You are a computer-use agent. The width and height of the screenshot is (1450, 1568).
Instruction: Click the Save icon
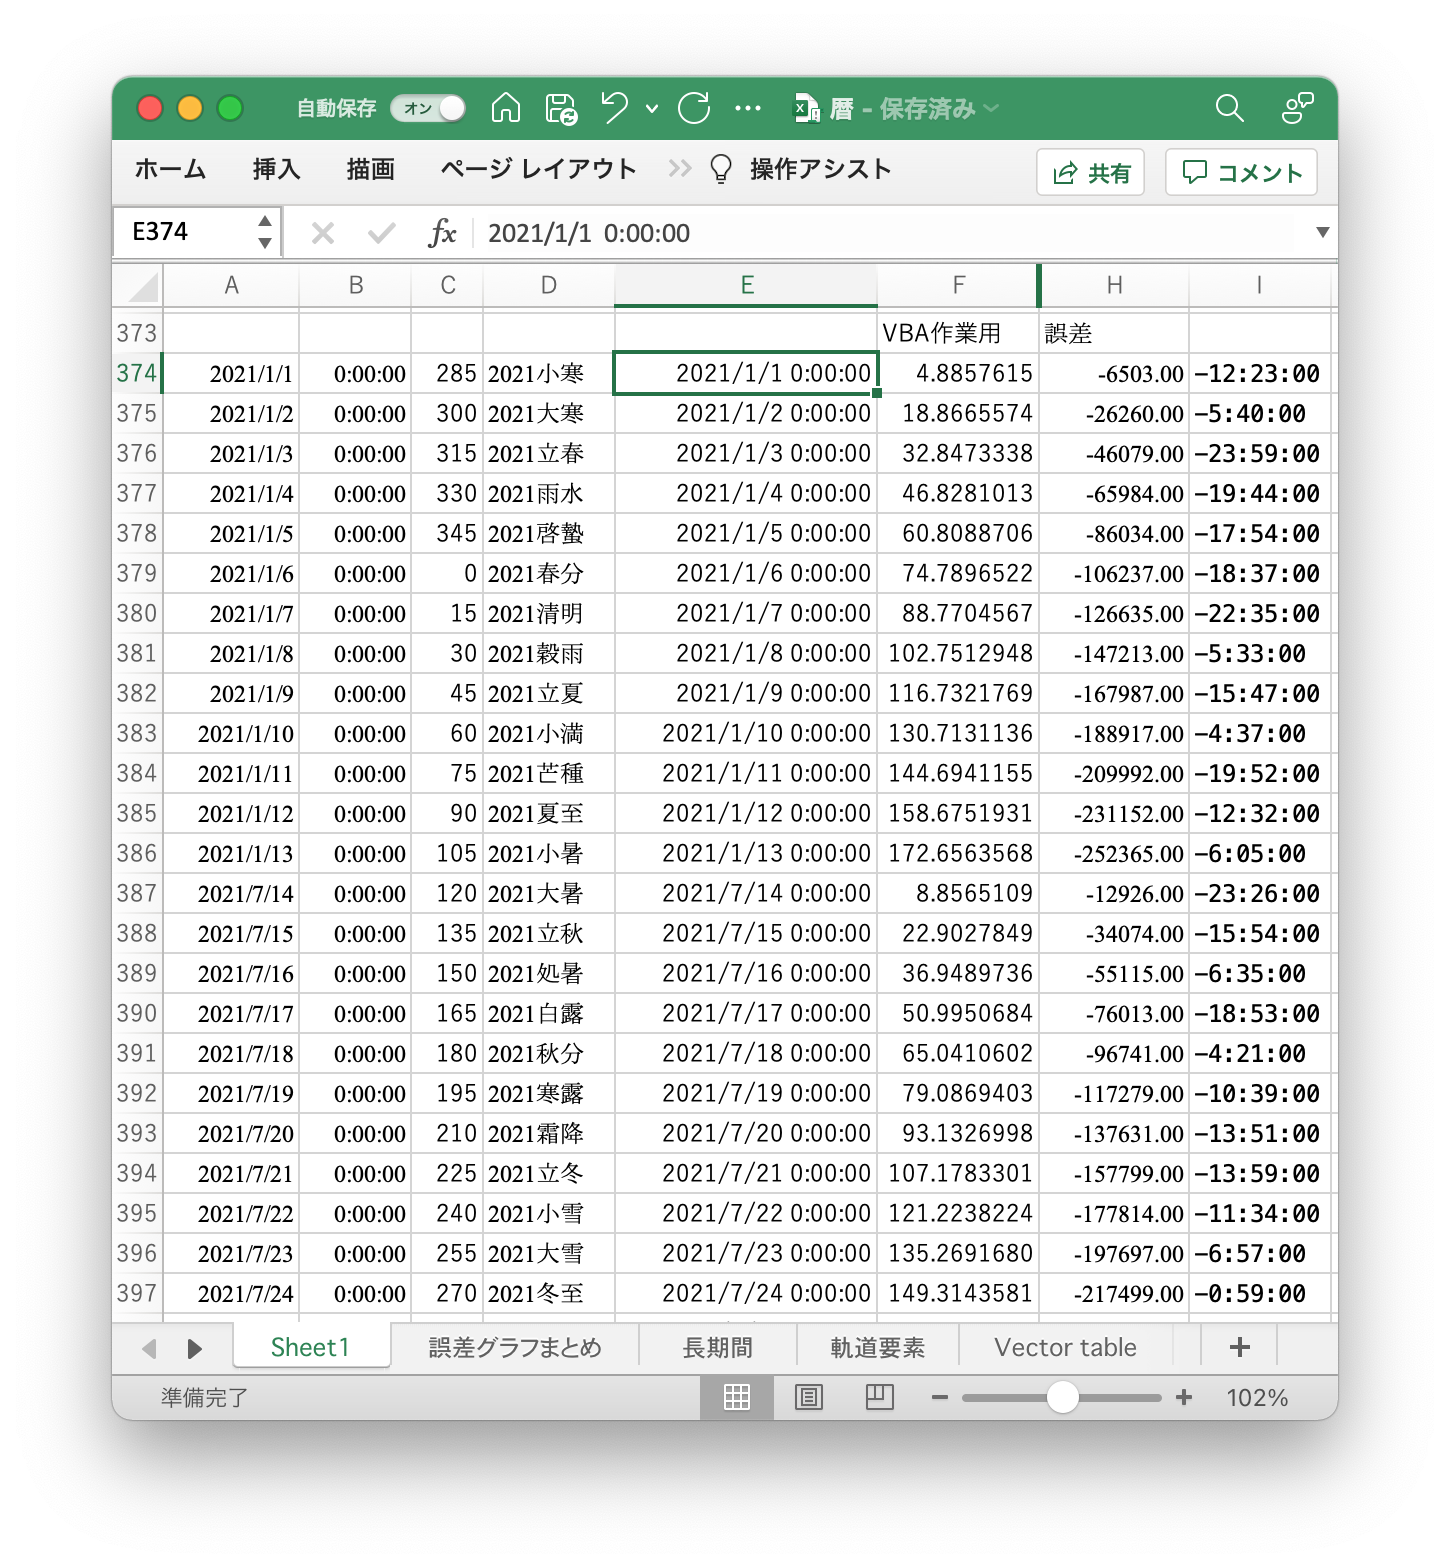(x=562, y=108)
